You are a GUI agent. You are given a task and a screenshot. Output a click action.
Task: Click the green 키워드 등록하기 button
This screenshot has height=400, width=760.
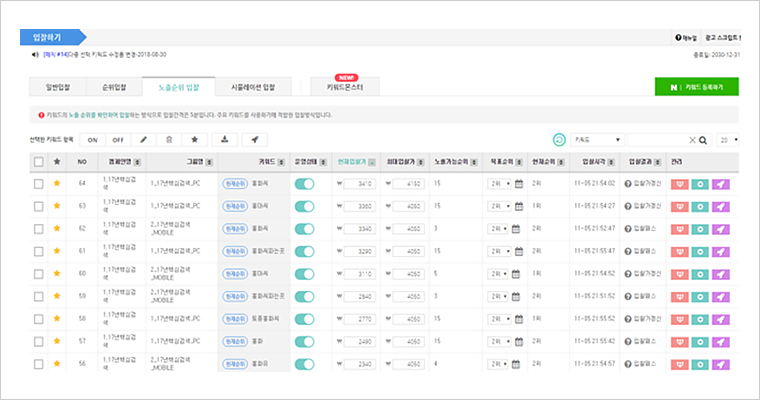[x=697, y=87]
